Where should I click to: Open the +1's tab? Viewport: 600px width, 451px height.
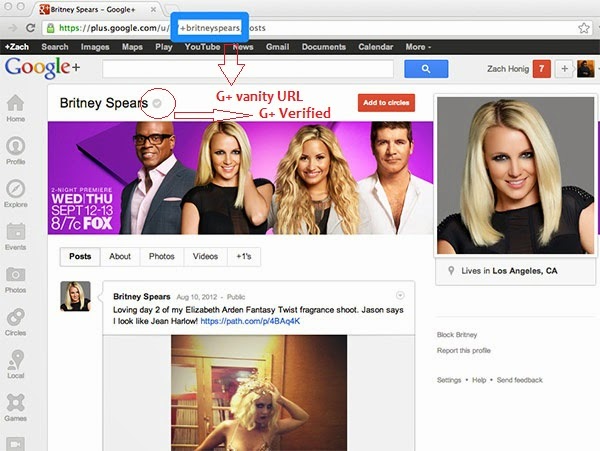[244, 257]
